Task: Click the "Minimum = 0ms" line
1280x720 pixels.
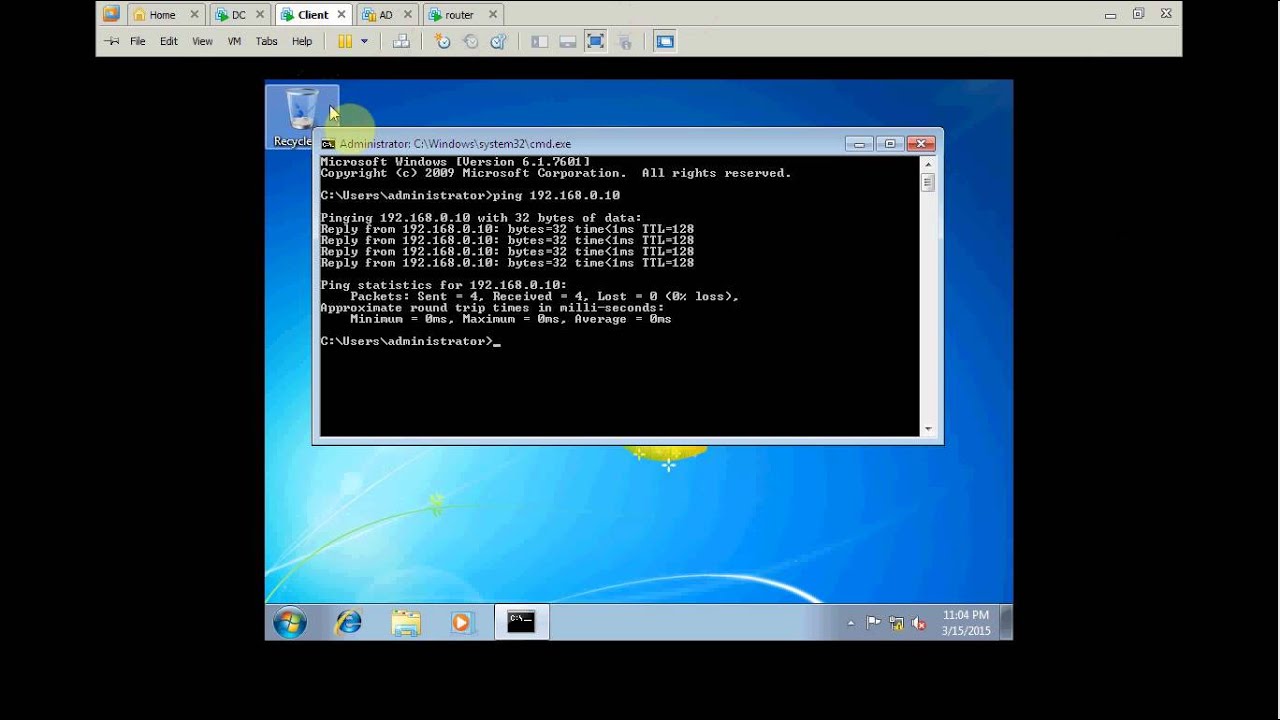Action: pos(510,319)
